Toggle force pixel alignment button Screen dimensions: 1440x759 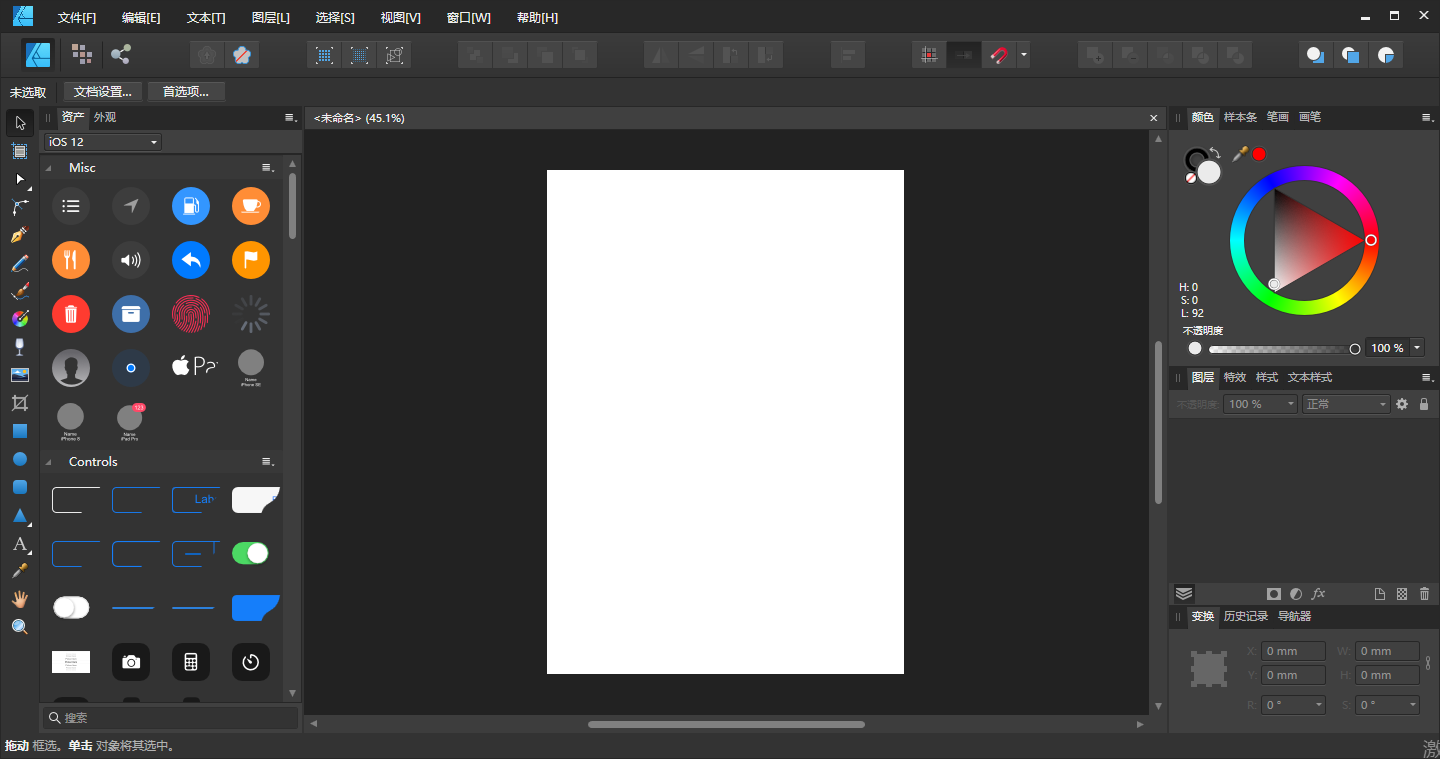pyautogui.click(x=930, y=55)
